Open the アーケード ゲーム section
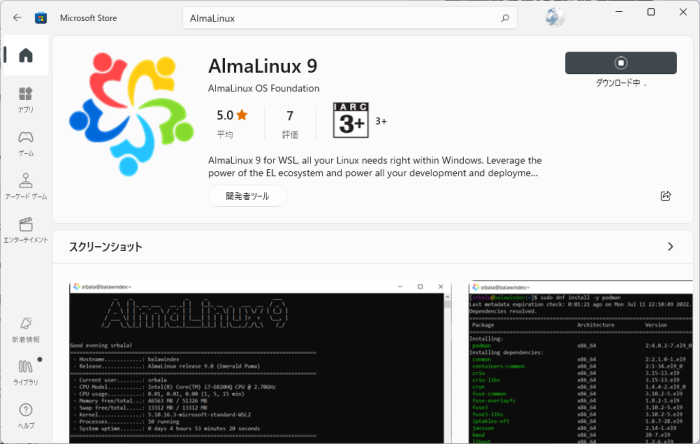 [26, 186]
